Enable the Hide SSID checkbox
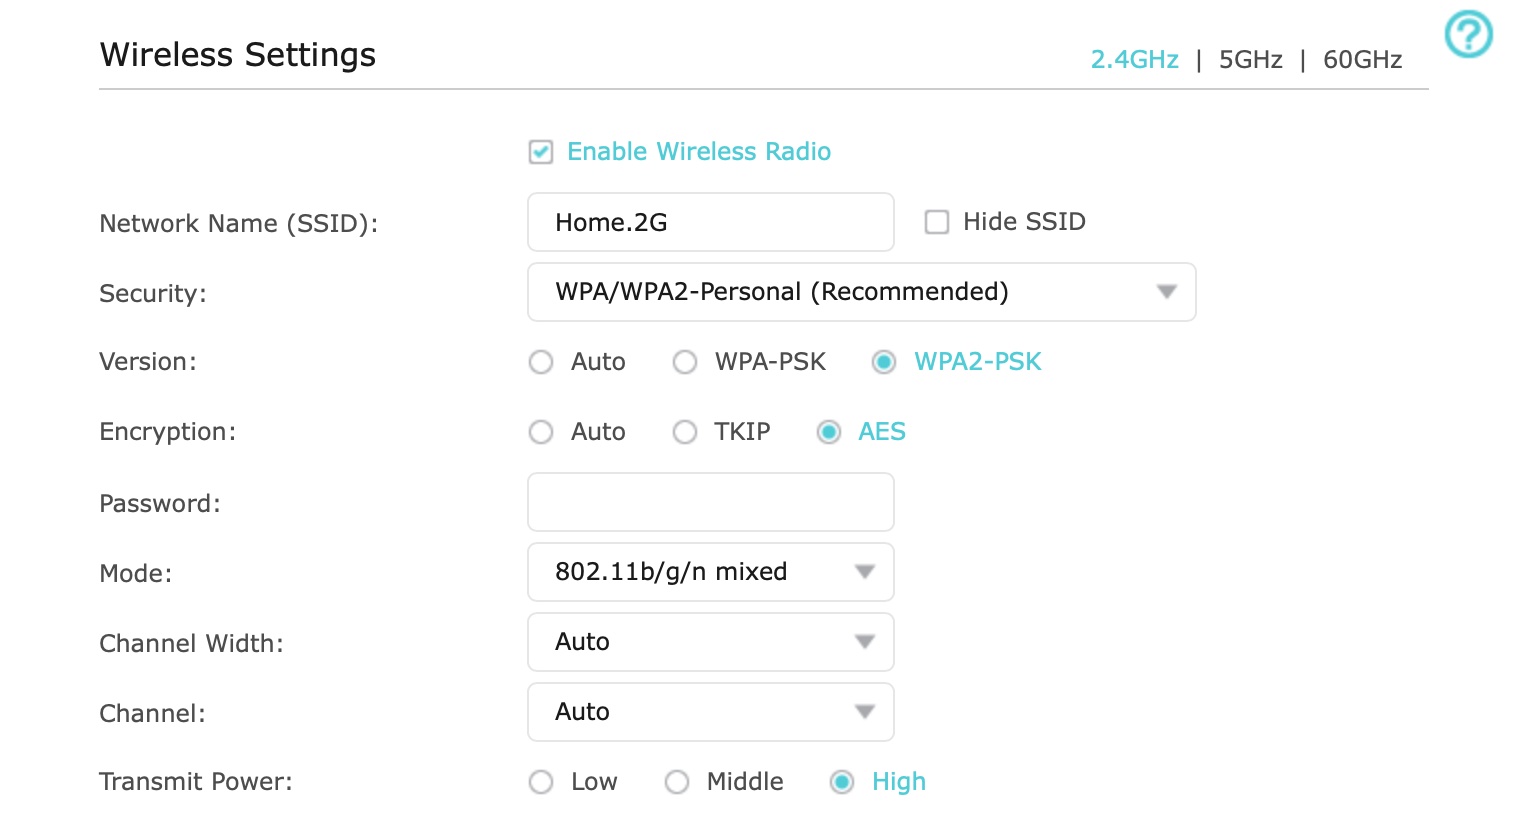 937,222
